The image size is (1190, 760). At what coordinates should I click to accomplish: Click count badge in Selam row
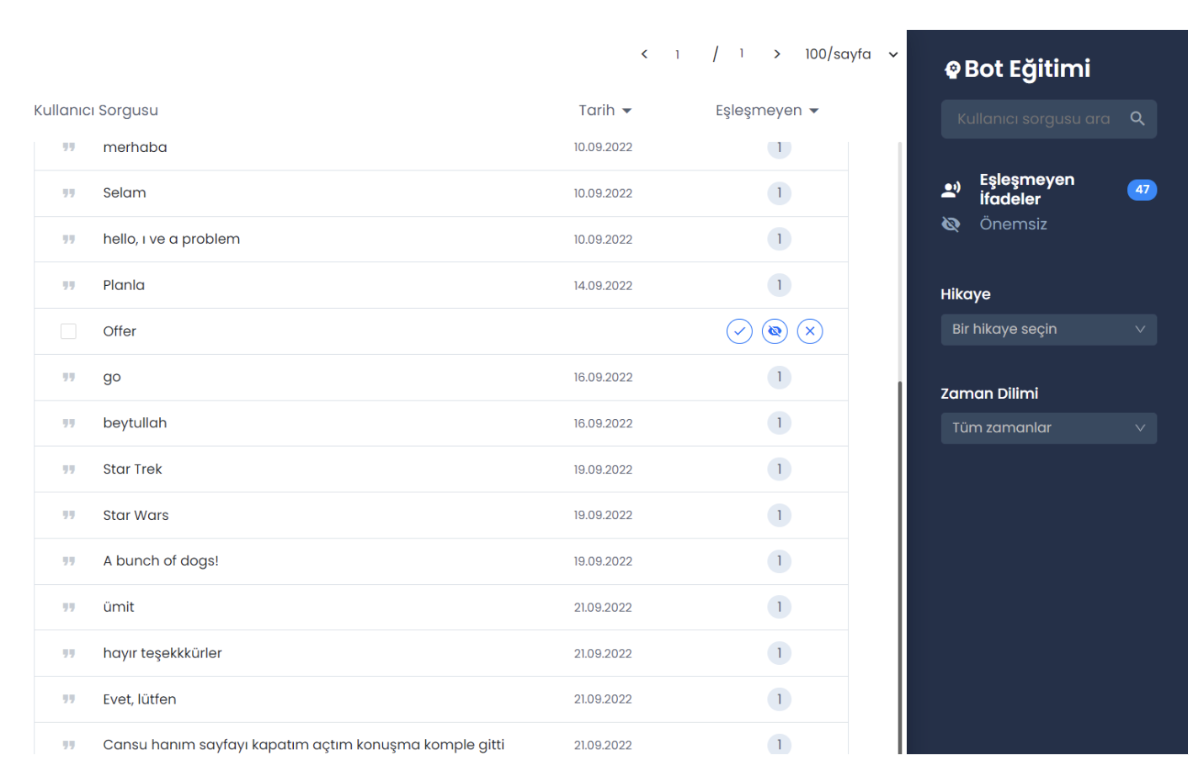click(x=779, y=193)
